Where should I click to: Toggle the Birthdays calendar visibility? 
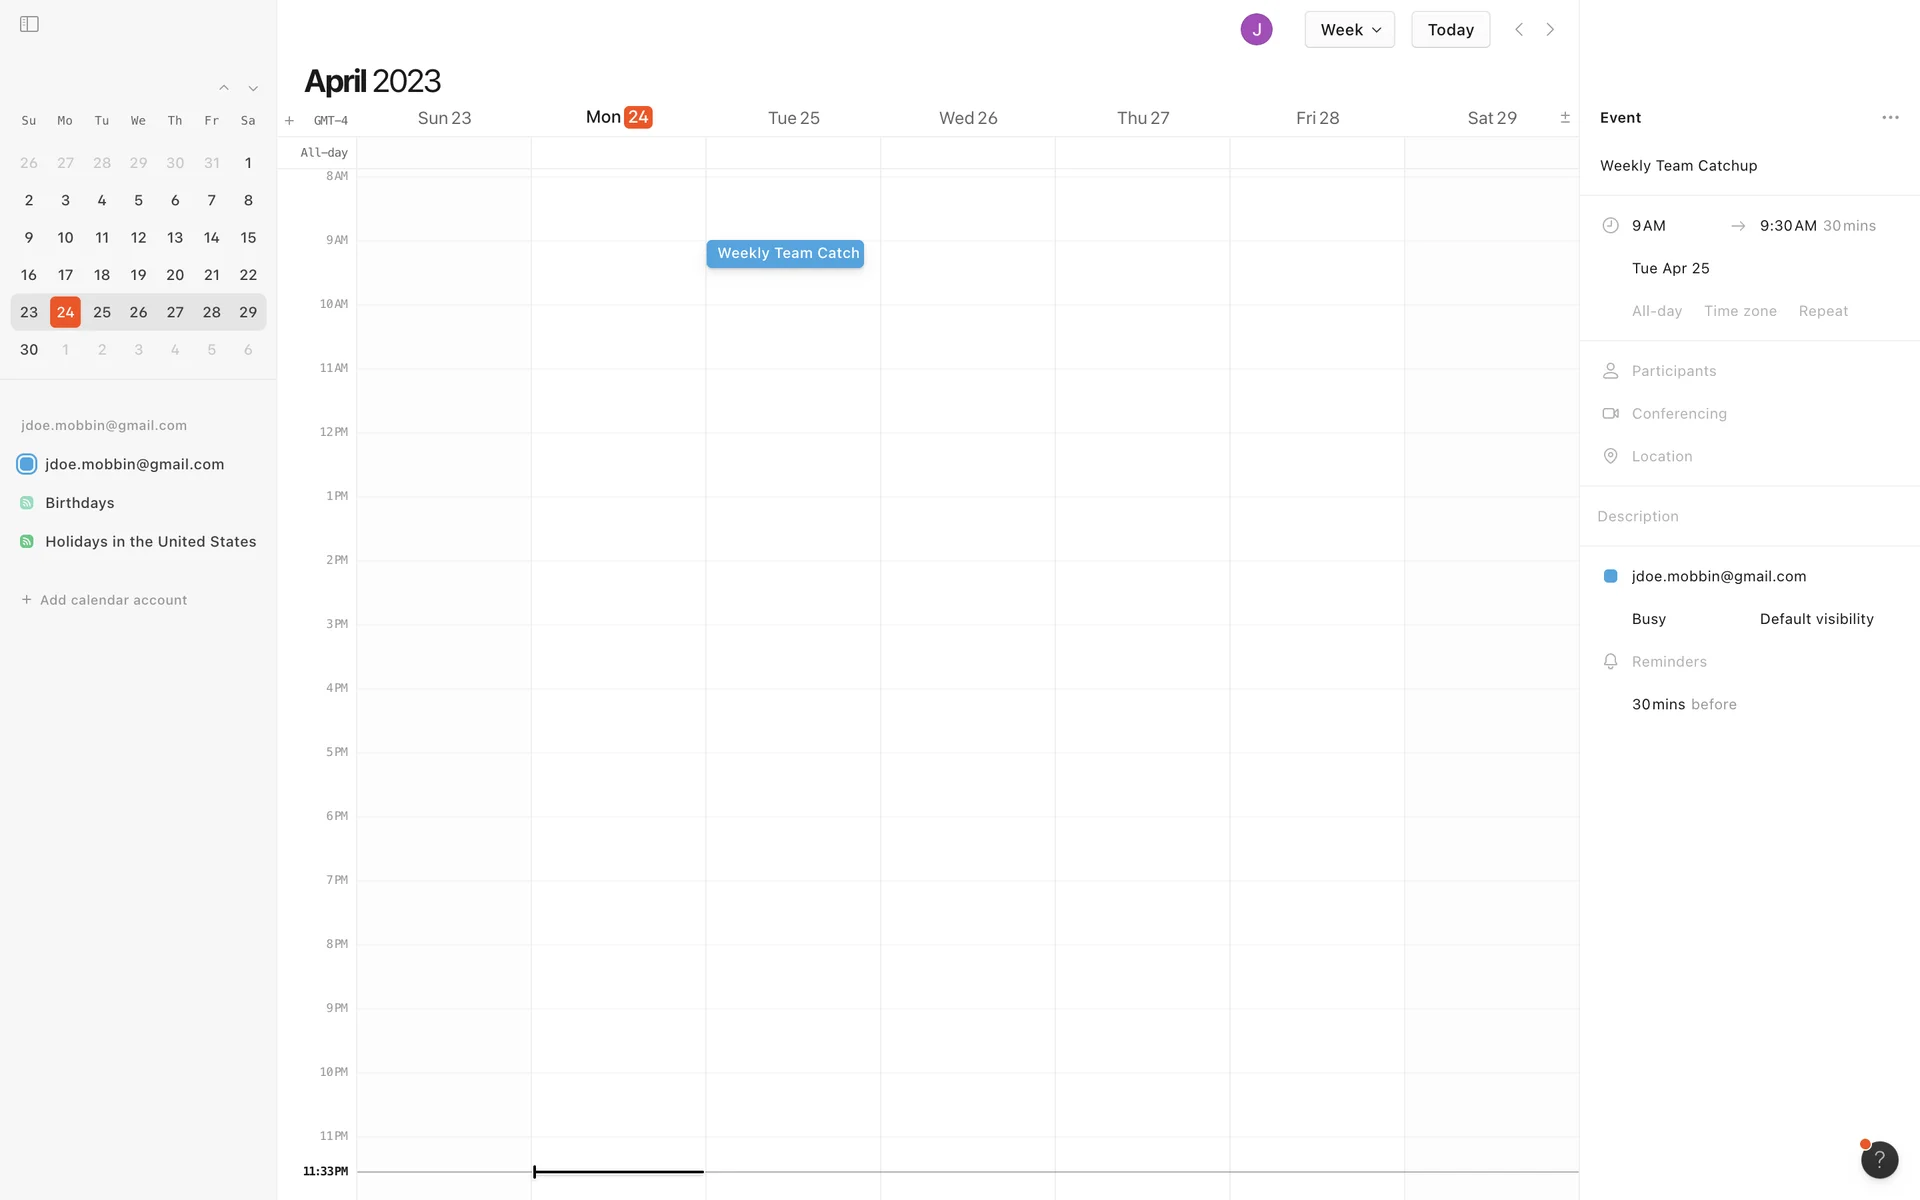27,503
